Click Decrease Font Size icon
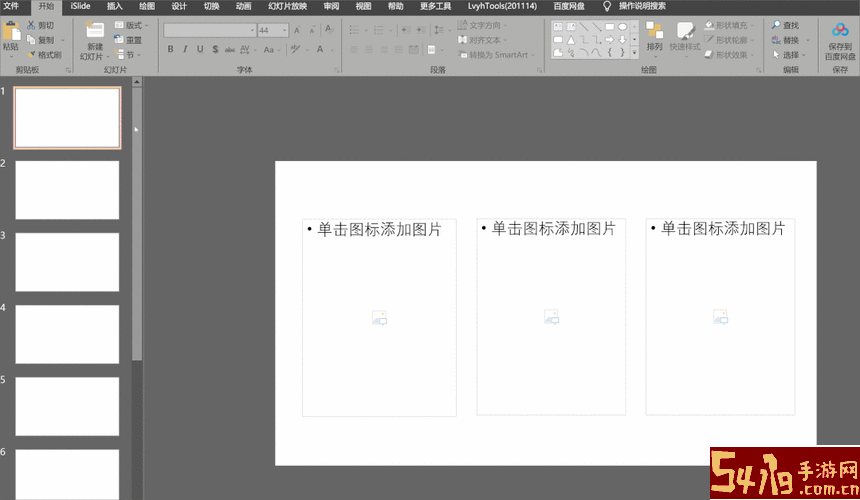 [312, 30]
